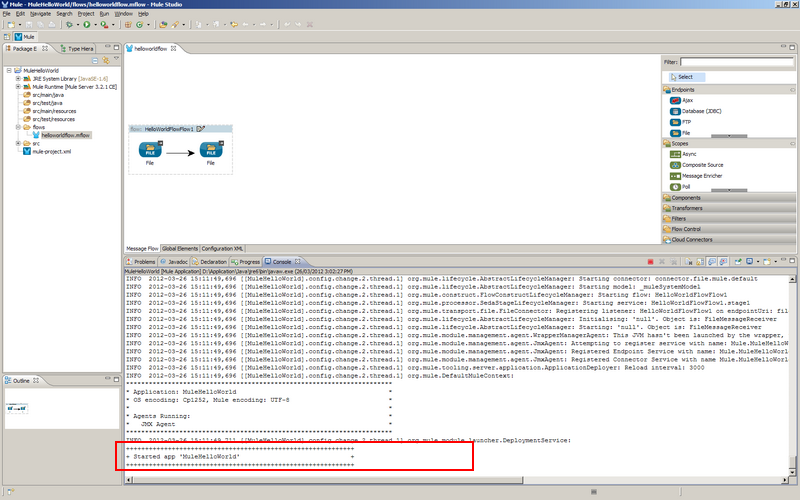Switch to the Problems tab
This screenshot has width=800, height=500.
[x=141, y=262]
